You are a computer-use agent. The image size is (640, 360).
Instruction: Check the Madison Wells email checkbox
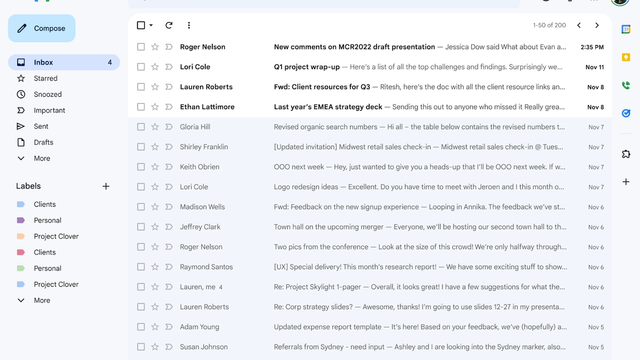pyautogui.click(x=141, y=207)
